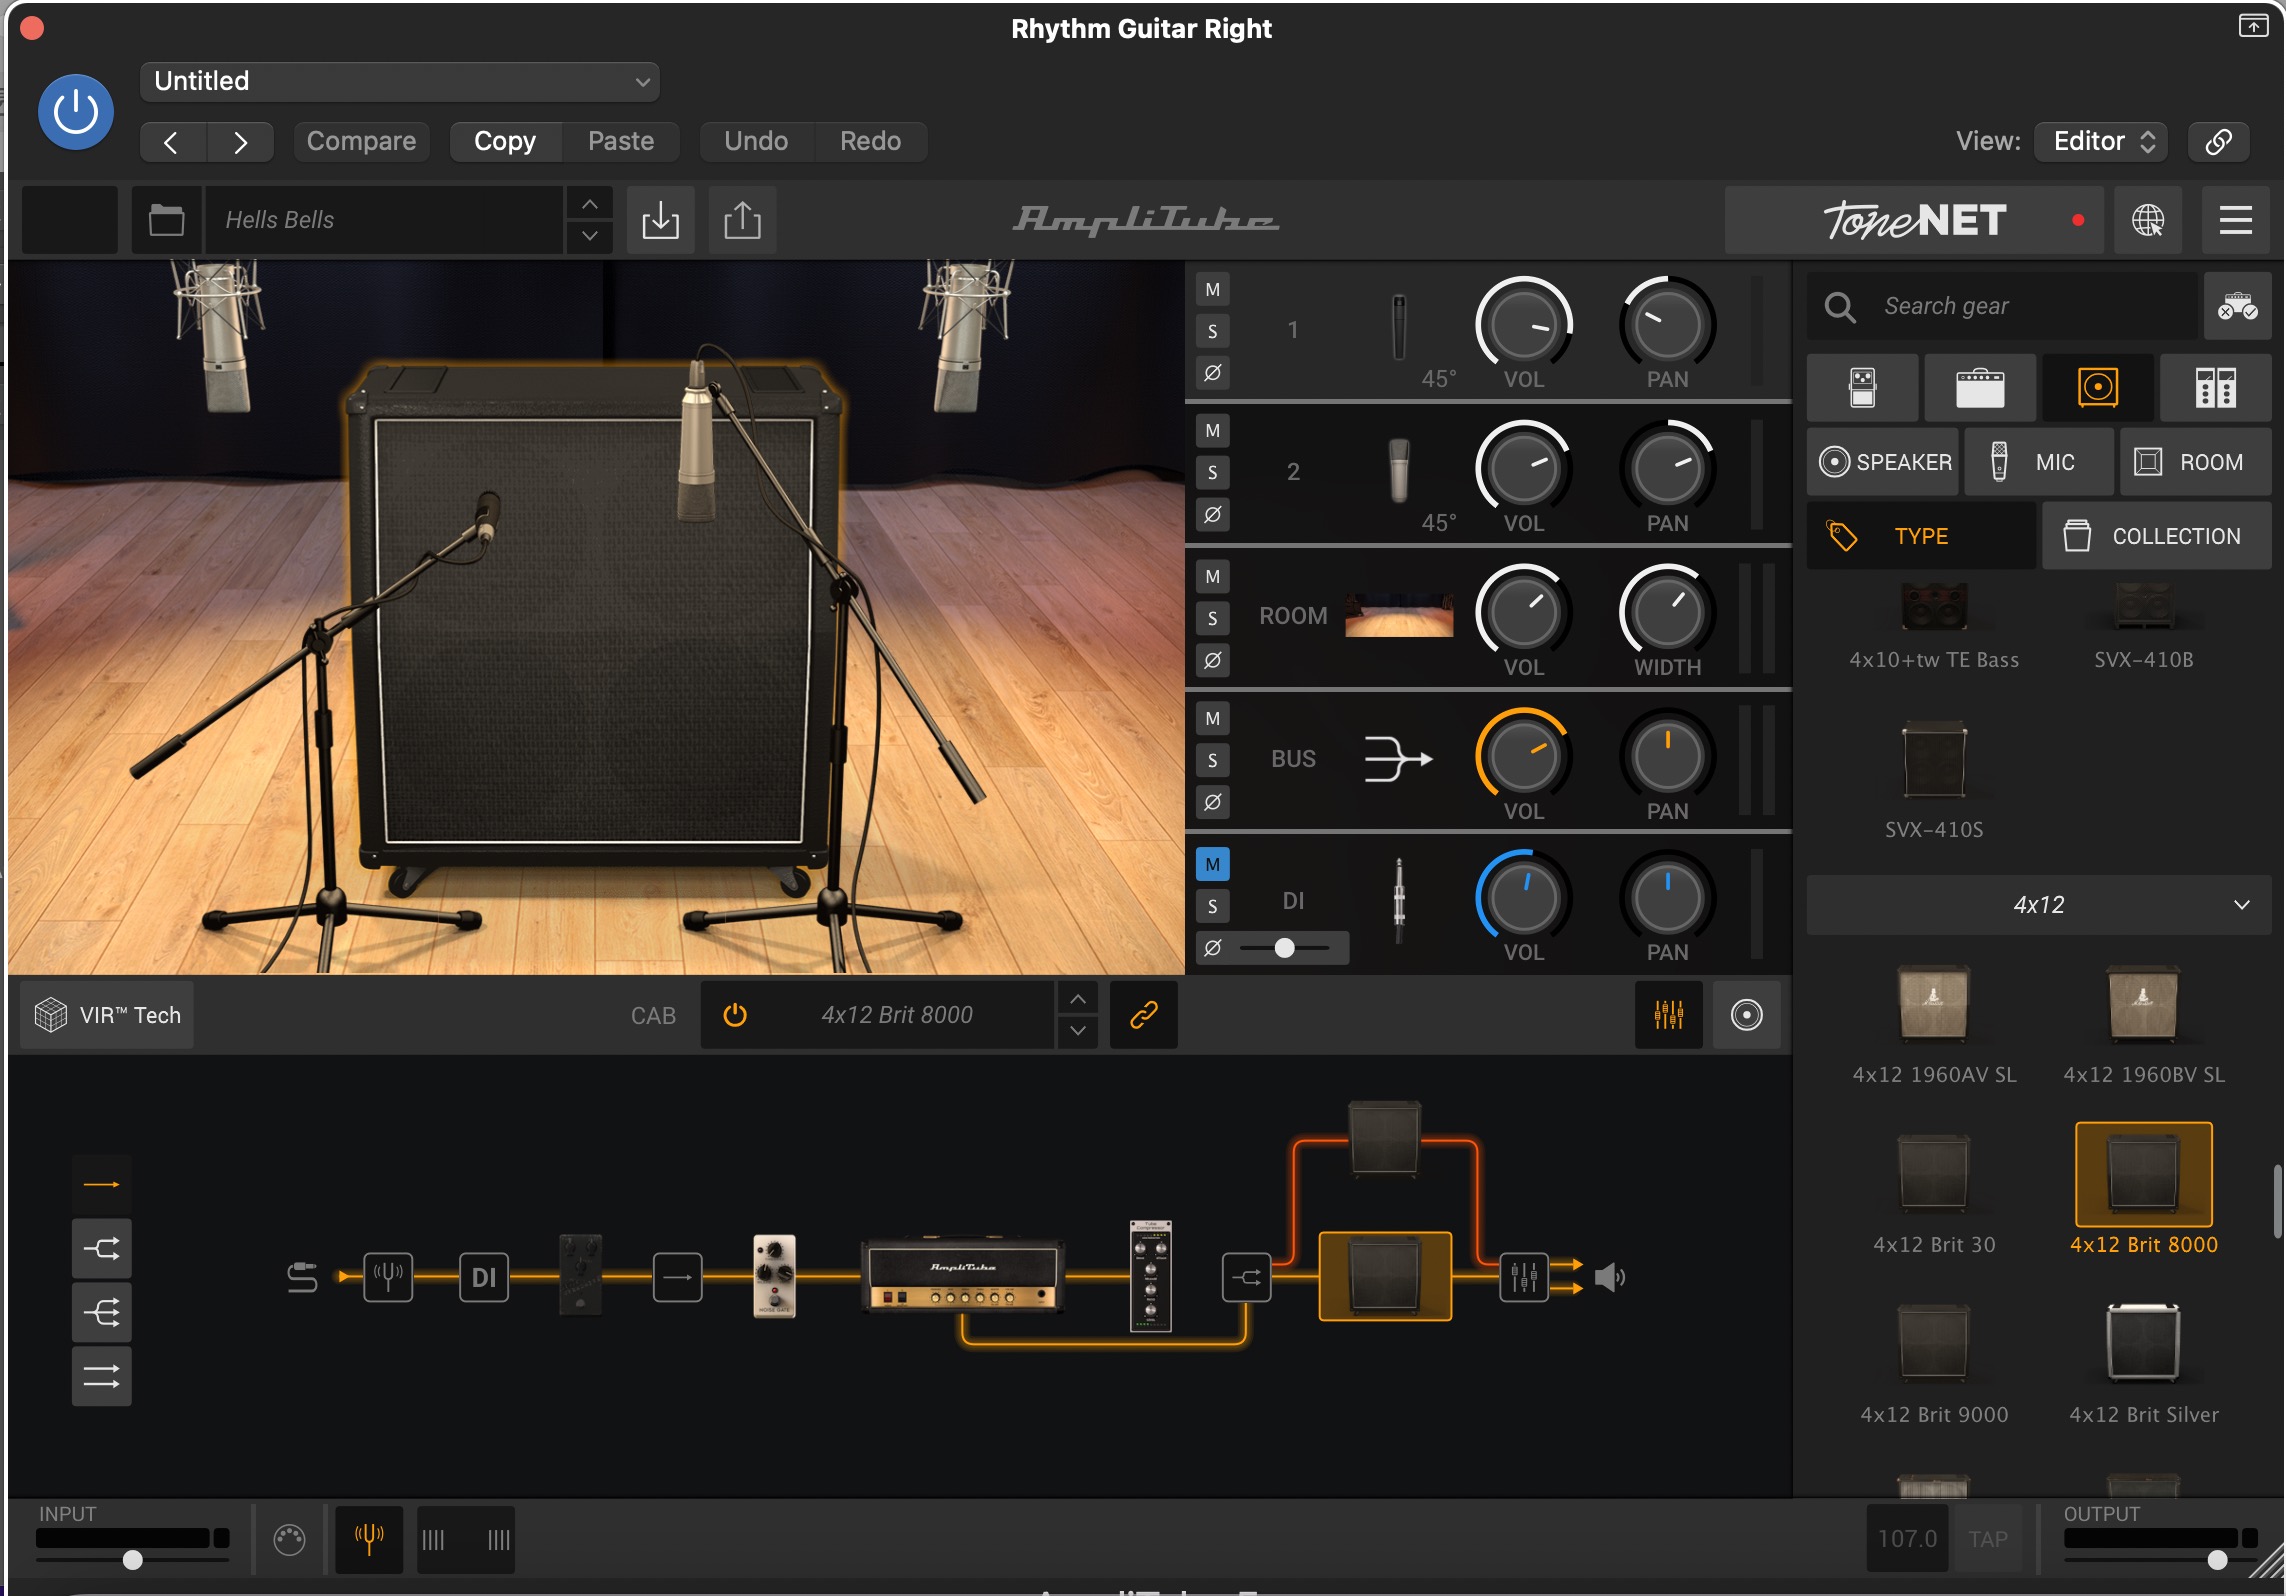Select the three-way split routing layout
This screenshot has width=2286, height=1596.
pyautogui.click(x=101, y=1313)
